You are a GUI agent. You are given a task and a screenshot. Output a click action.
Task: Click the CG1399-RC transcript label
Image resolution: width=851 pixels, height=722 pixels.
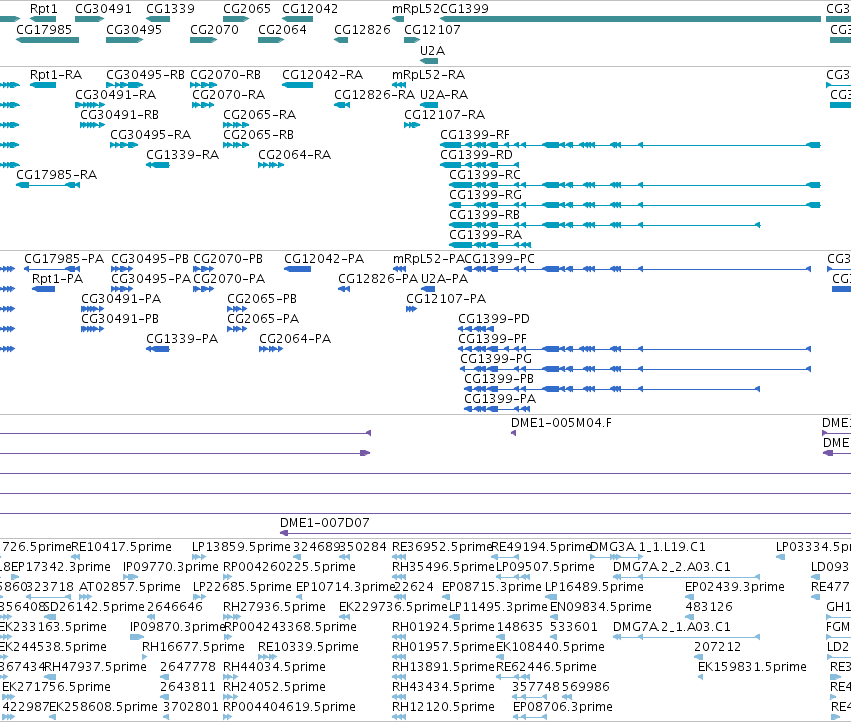(485, 175)
